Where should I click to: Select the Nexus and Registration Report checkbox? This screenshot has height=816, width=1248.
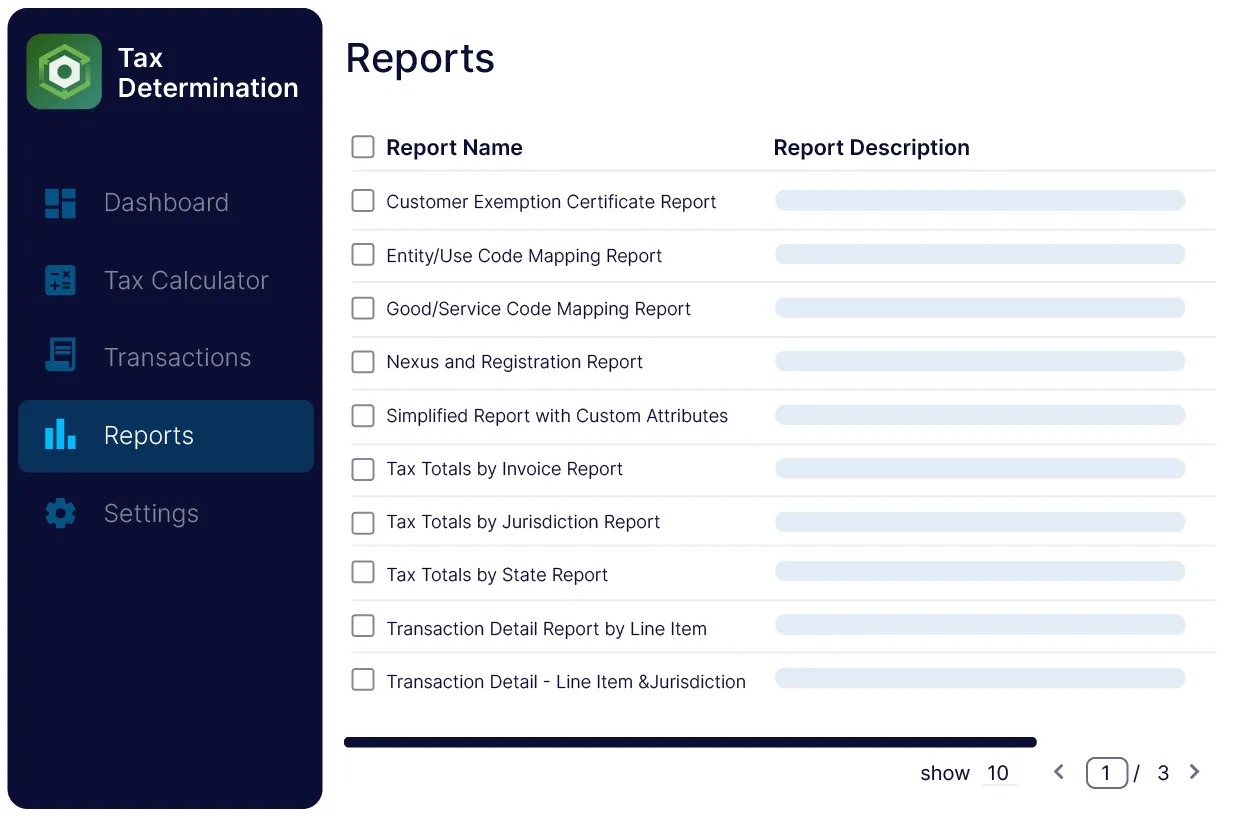coord(363,362)
